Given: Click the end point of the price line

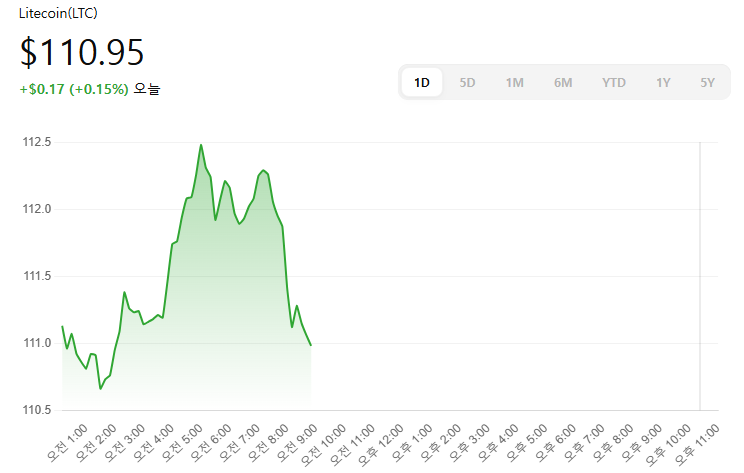Looking at the screenshot, I should (311, 345).
